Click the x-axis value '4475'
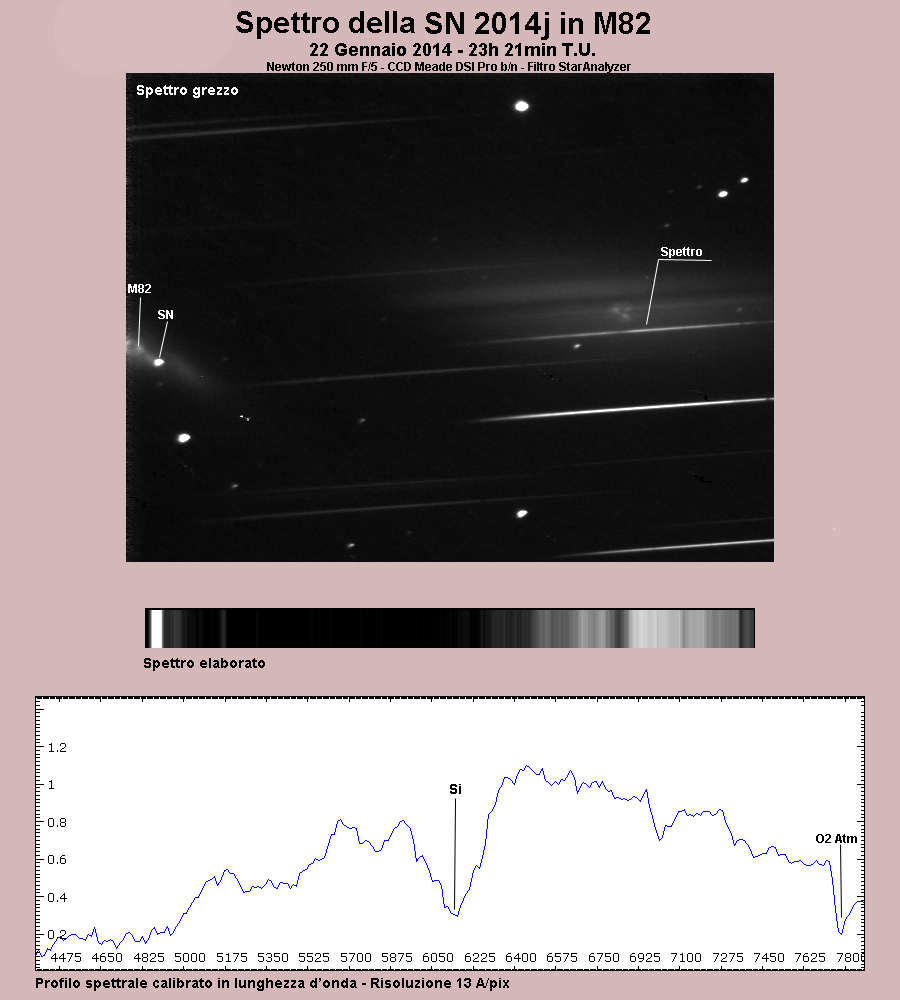Screen dimensions: 900x1000 point(66,957)
